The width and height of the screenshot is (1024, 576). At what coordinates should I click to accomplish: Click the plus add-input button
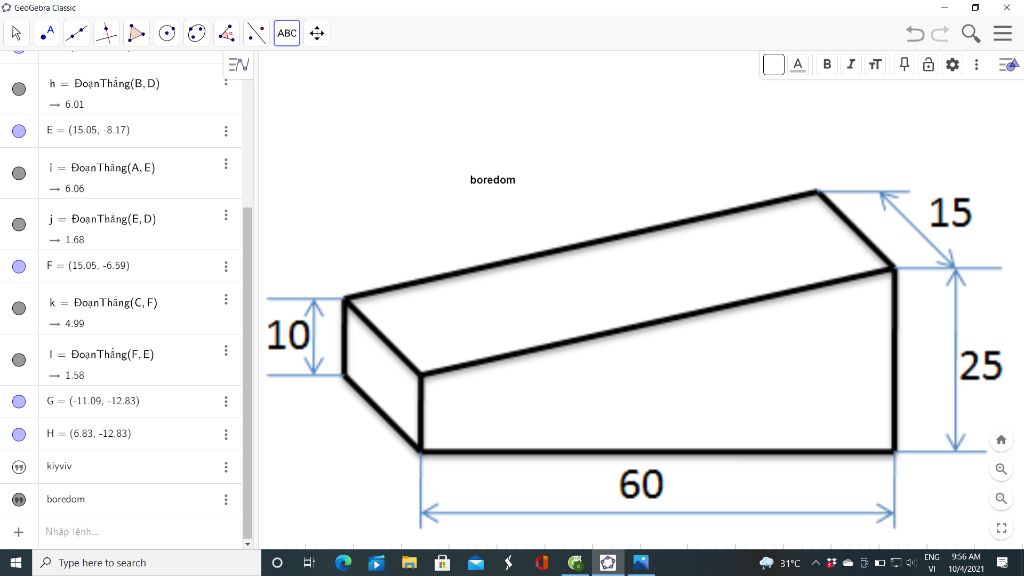pyautogui.click(x=19, y=532)
